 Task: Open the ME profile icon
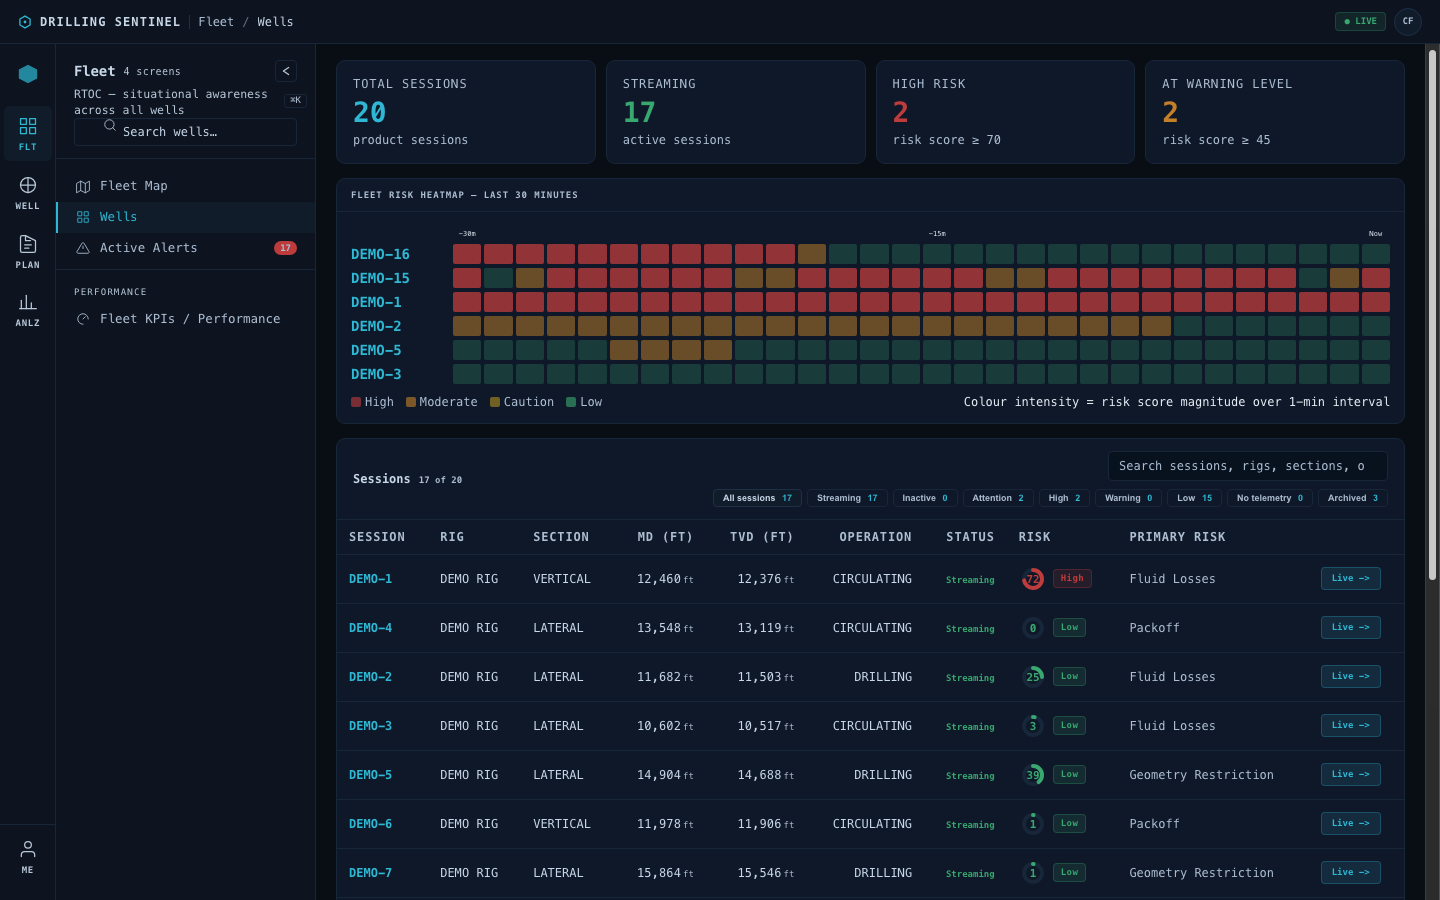28,857
